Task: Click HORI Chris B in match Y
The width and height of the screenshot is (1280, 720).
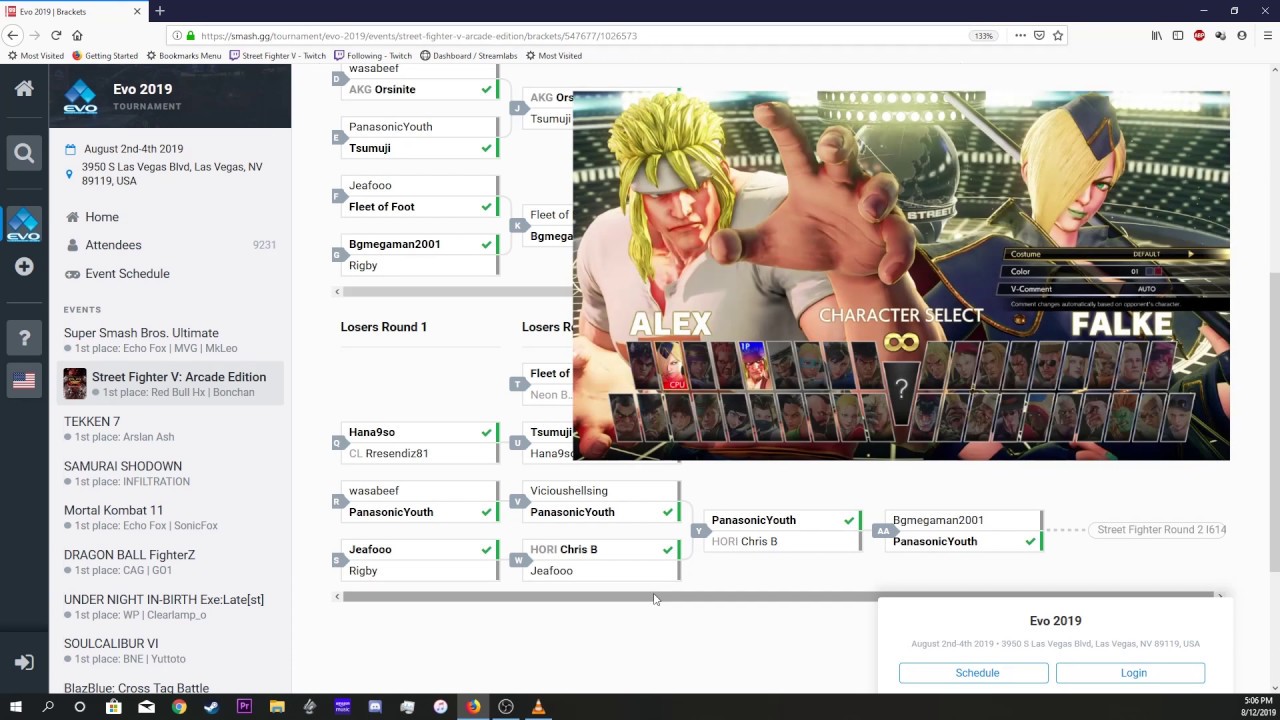Action: (744, 541)
